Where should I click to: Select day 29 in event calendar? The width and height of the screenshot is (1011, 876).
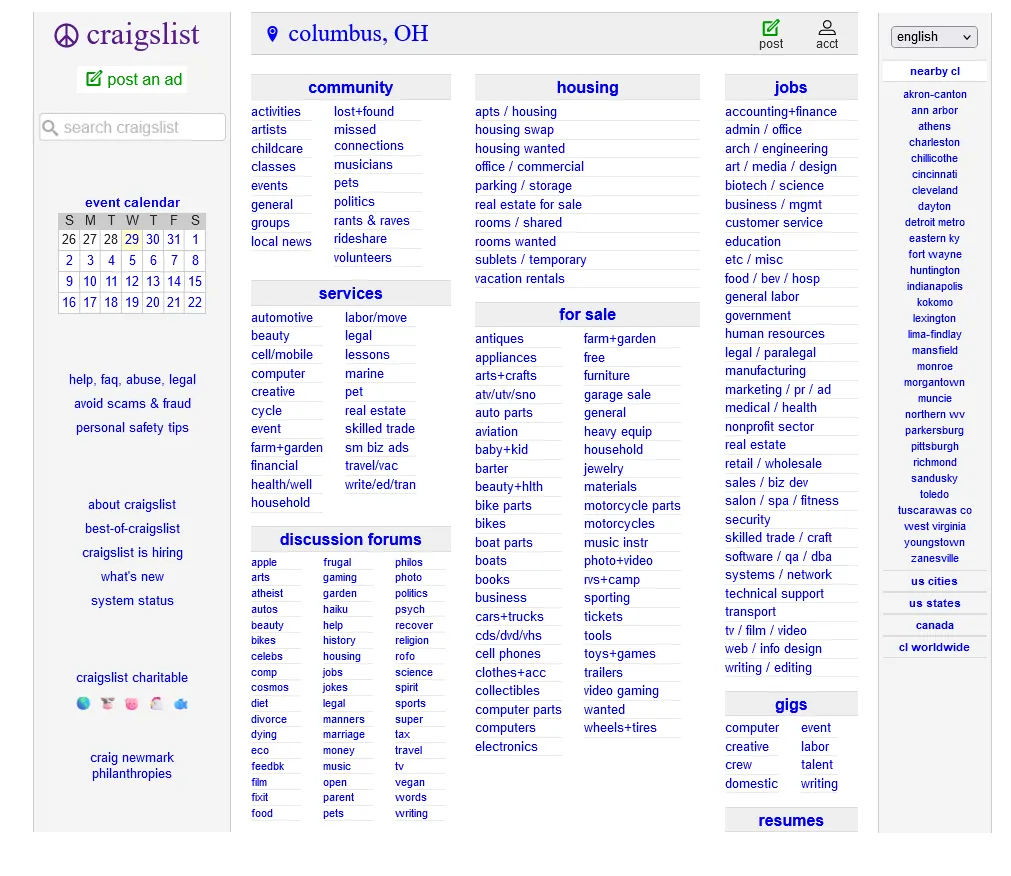coord(132,239)
